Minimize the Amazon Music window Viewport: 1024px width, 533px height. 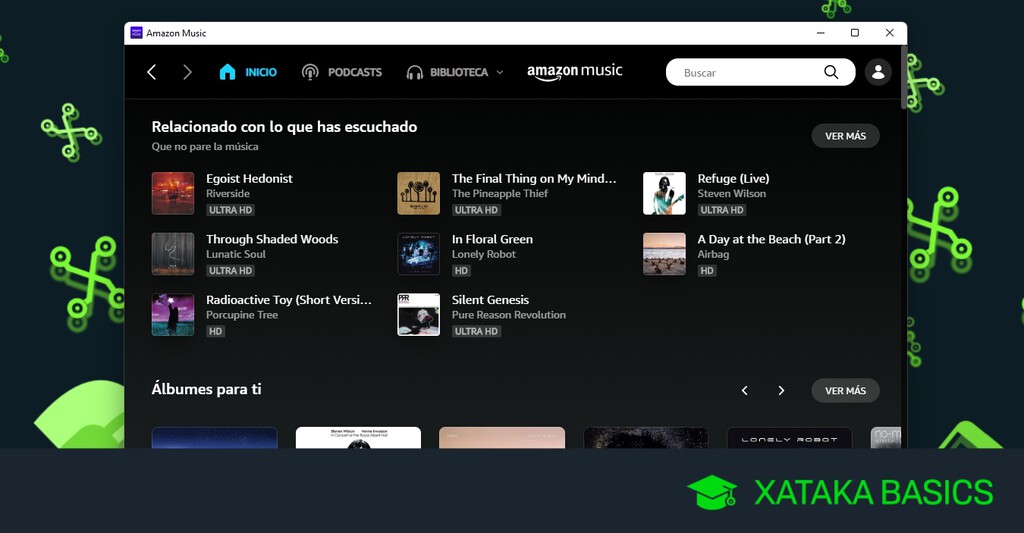point(821,33)
